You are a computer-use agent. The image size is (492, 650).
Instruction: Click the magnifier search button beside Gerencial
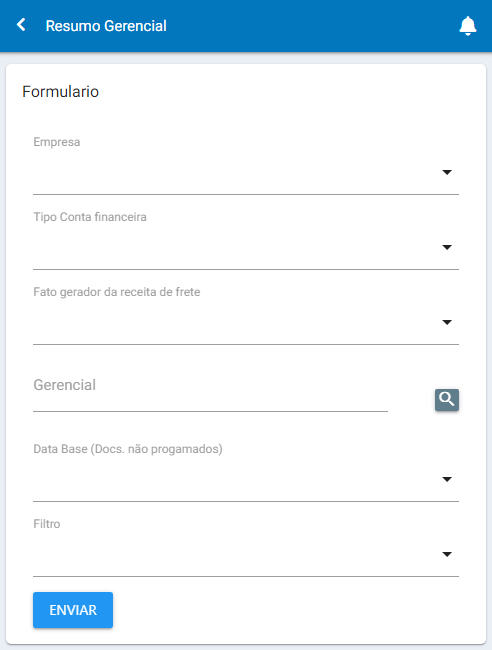pyautogui.click(x=447, y=400)
